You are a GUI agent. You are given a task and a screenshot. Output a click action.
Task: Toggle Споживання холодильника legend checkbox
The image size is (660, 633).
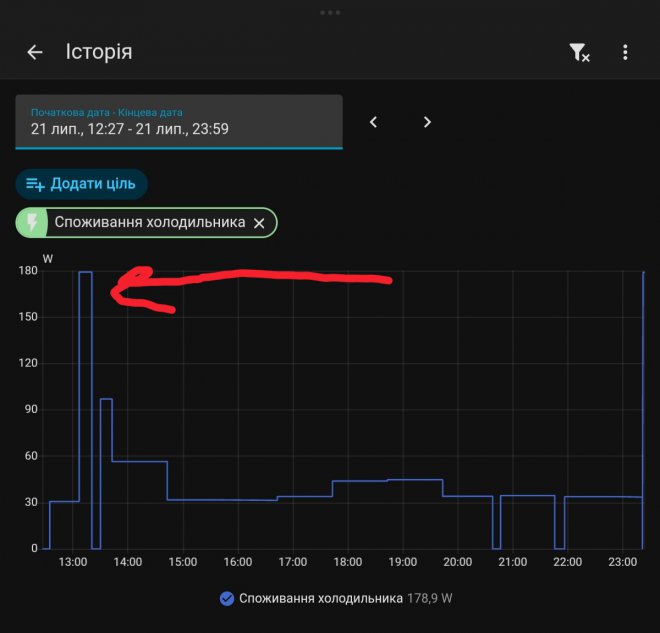click(x=227, y=598)
